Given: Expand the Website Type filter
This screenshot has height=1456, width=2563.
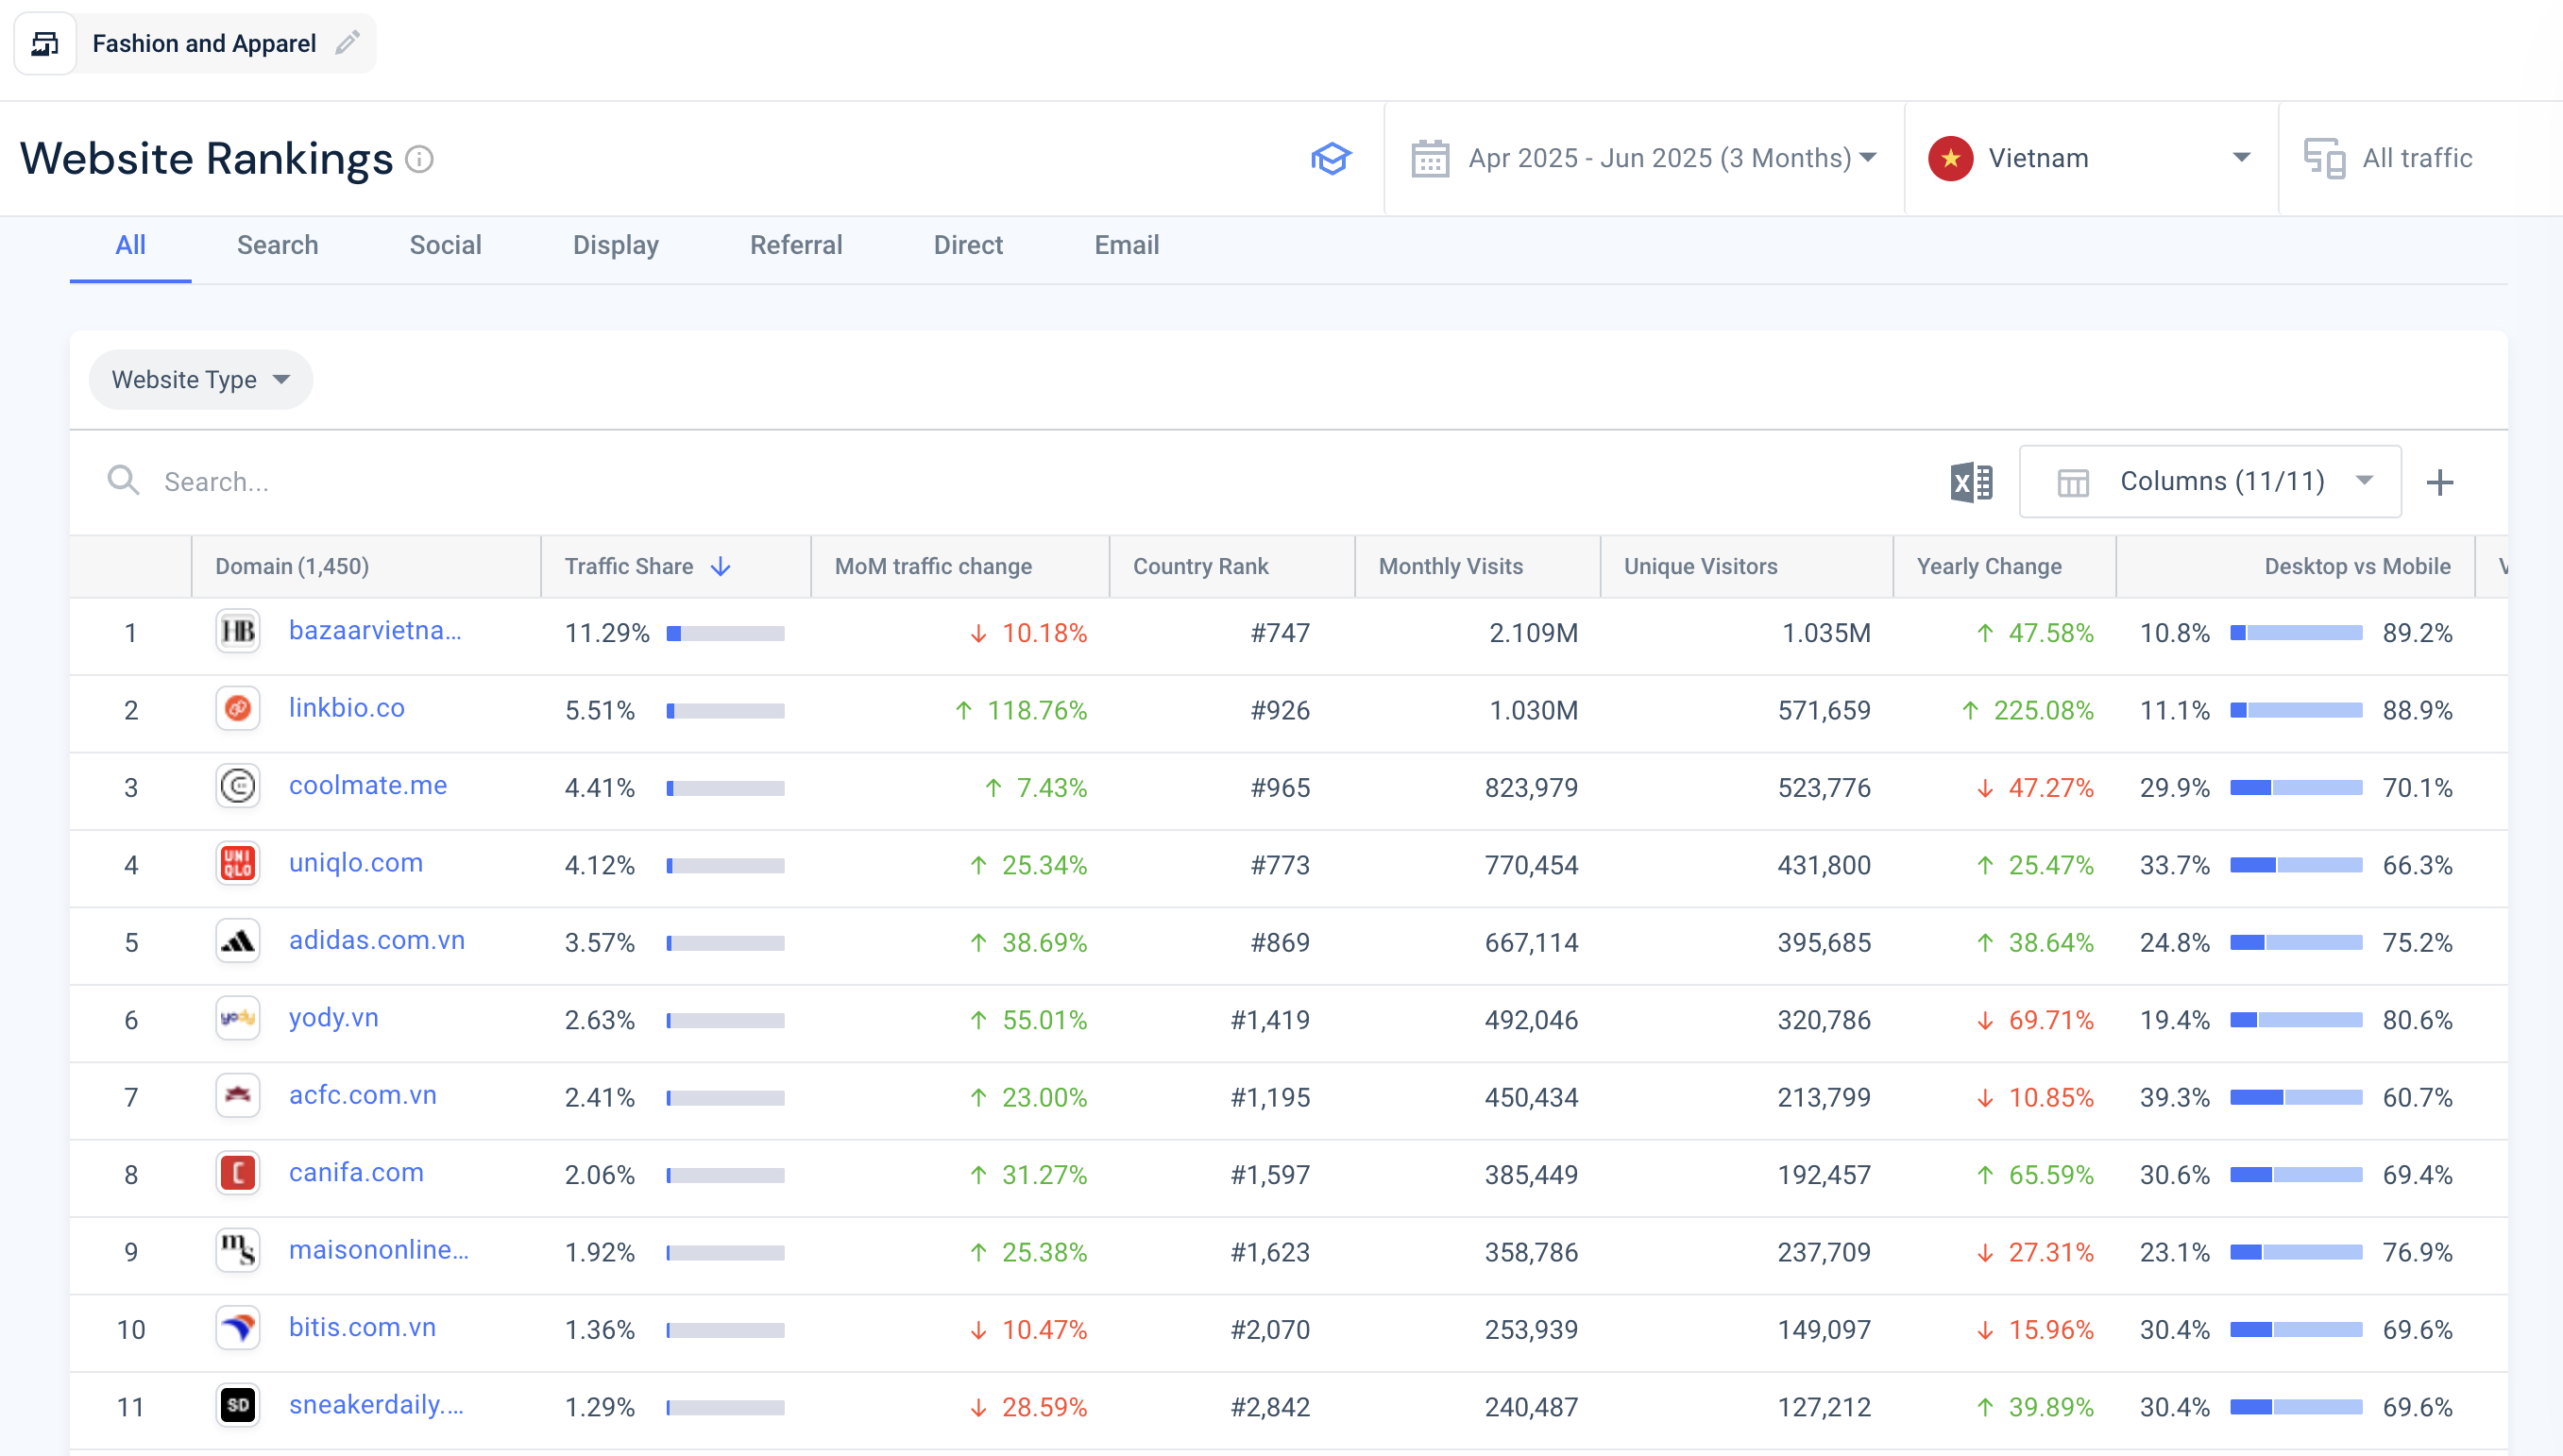Looking at the screenshot, I should coord(201,380).
